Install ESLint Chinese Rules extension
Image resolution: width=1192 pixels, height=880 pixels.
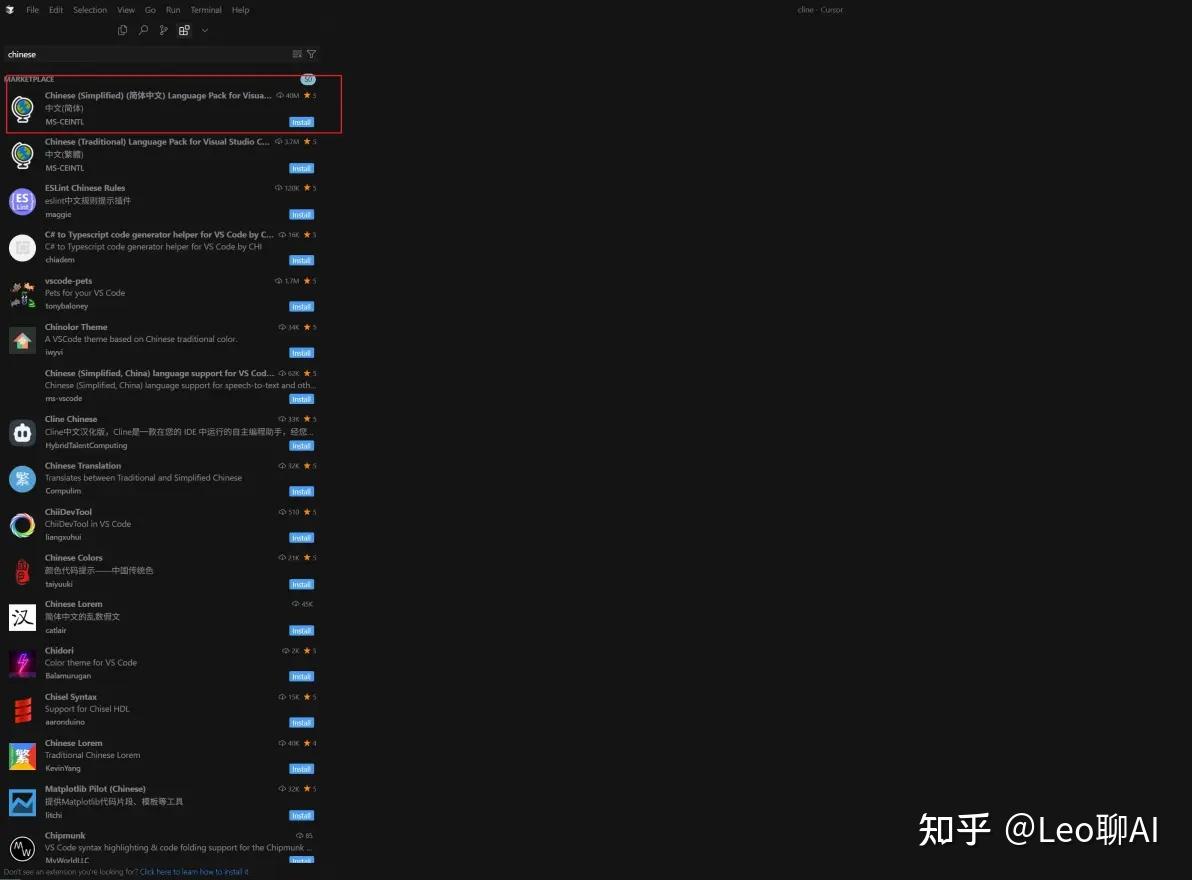tap(301, 215)
